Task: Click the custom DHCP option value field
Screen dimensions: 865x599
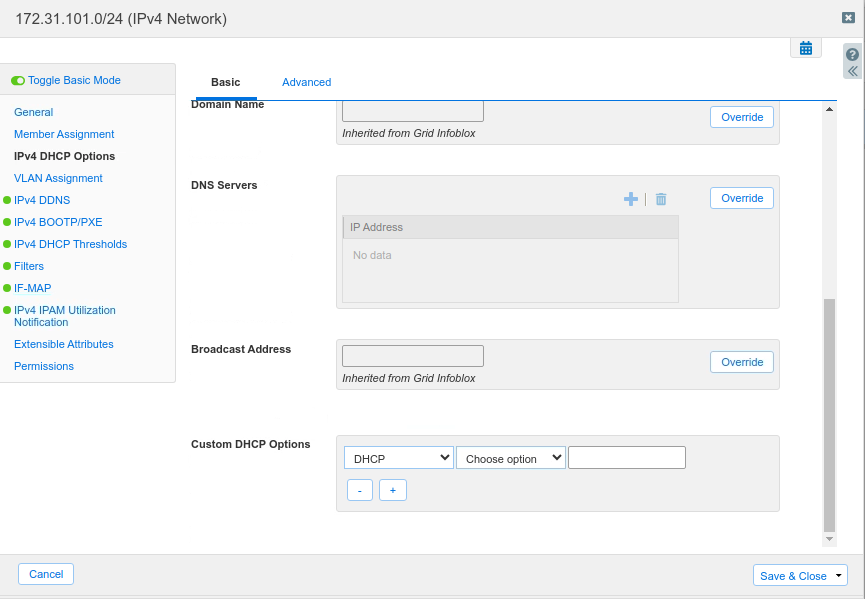Action: [x=627, y=458]
